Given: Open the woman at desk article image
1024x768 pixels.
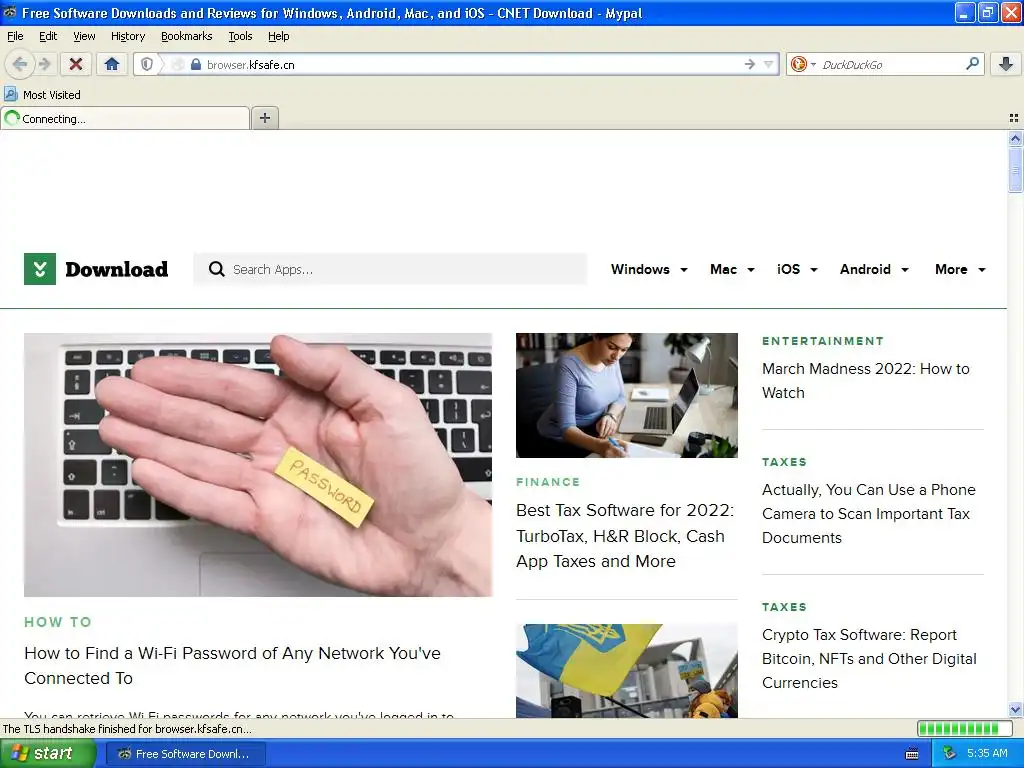Looking at the screenshot, I should [x=626, y=395].
